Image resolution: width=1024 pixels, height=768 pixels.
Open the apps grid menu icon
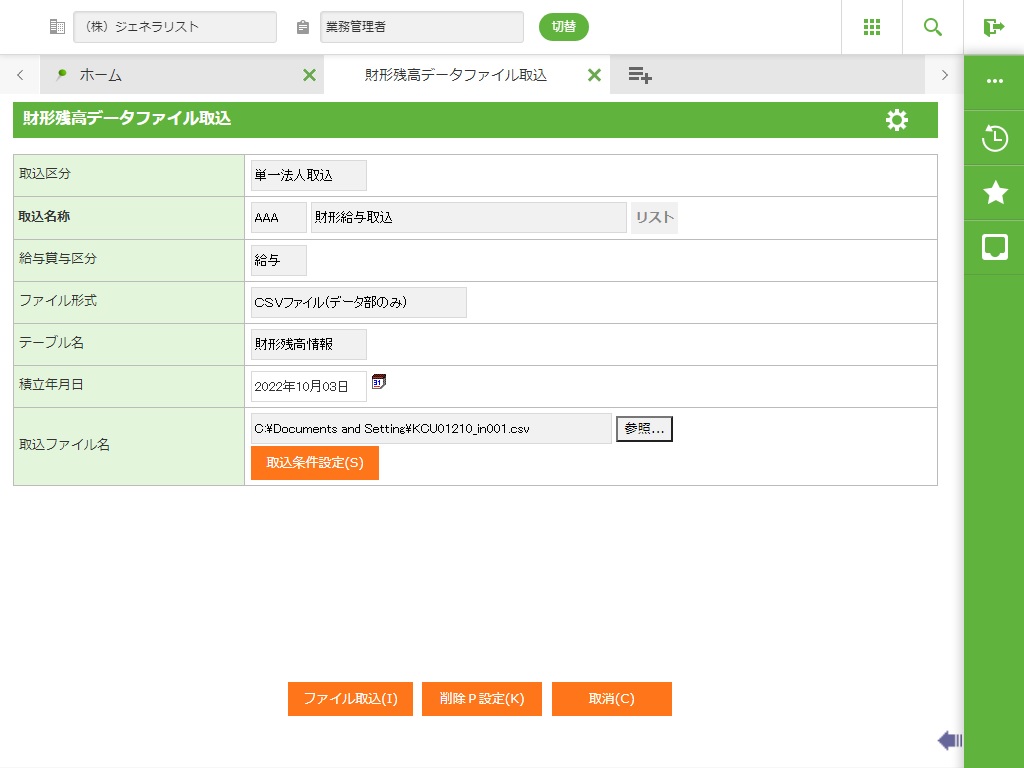pyautogui.click(x=872, y=27)
